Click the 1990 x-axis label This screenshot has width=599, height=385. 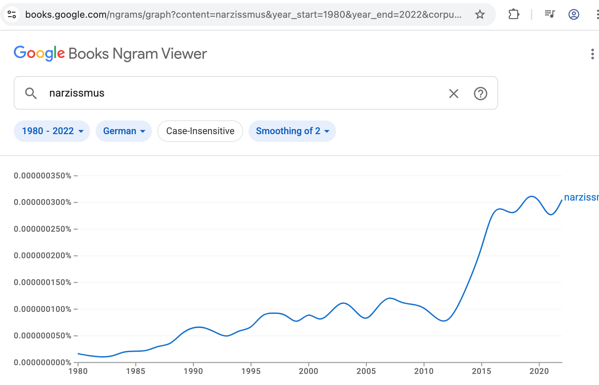(193, 371)
